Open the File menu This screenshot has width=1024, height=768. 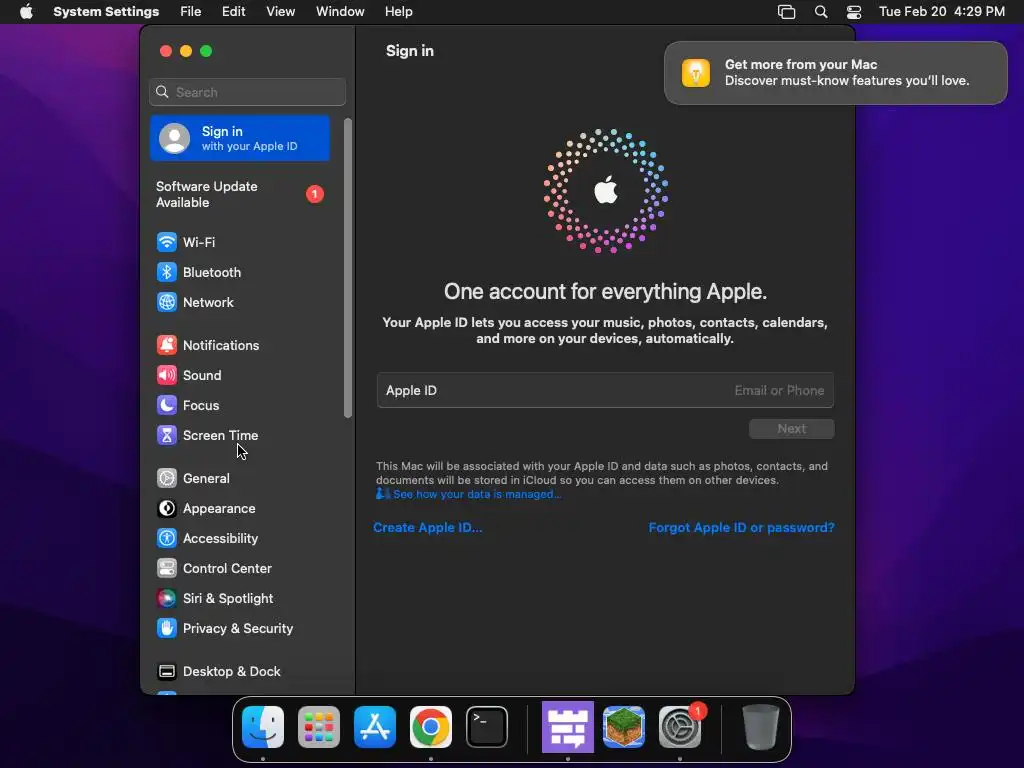(191, 12)
